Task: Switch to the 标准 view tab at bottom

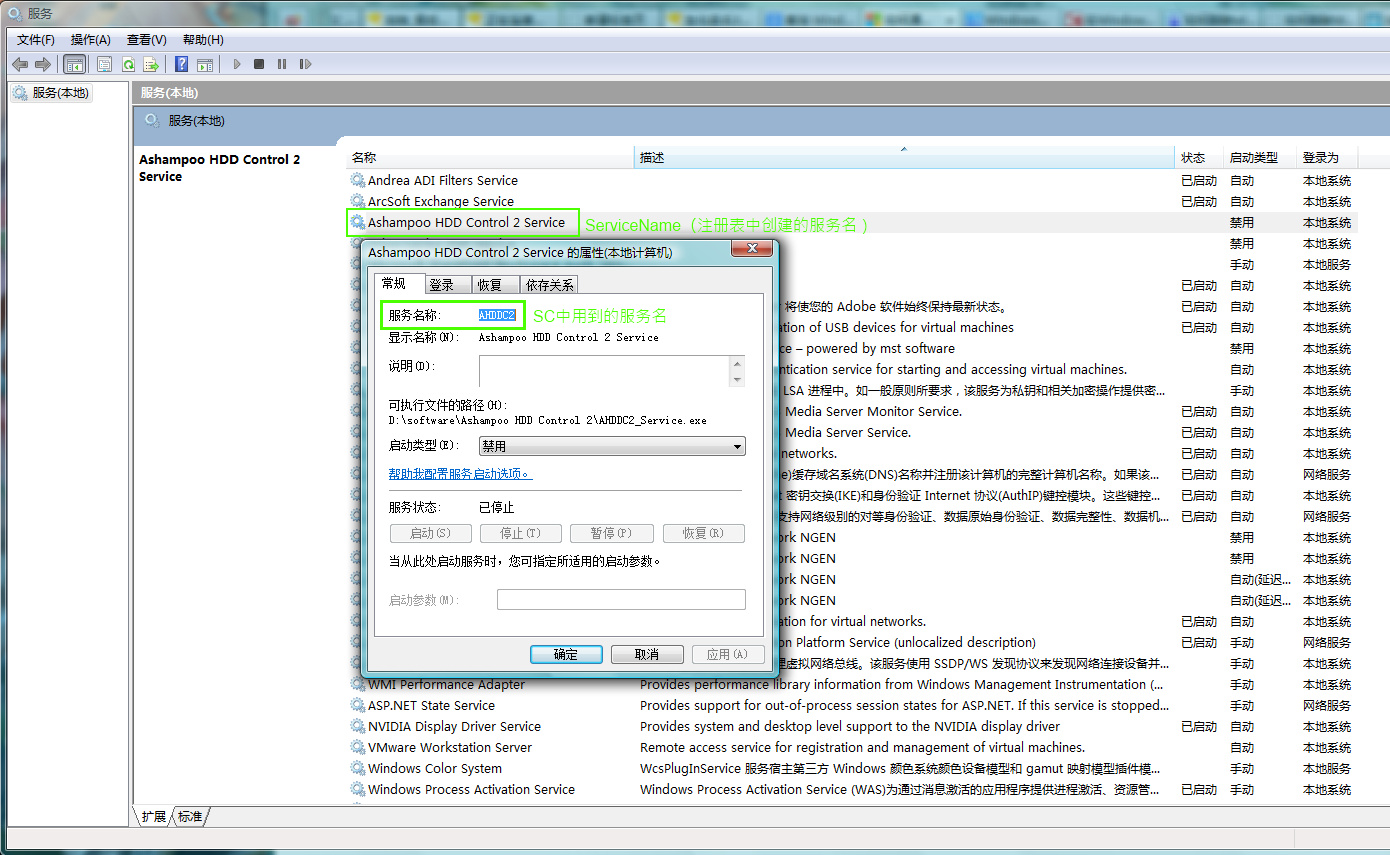Action: point(190,816)
